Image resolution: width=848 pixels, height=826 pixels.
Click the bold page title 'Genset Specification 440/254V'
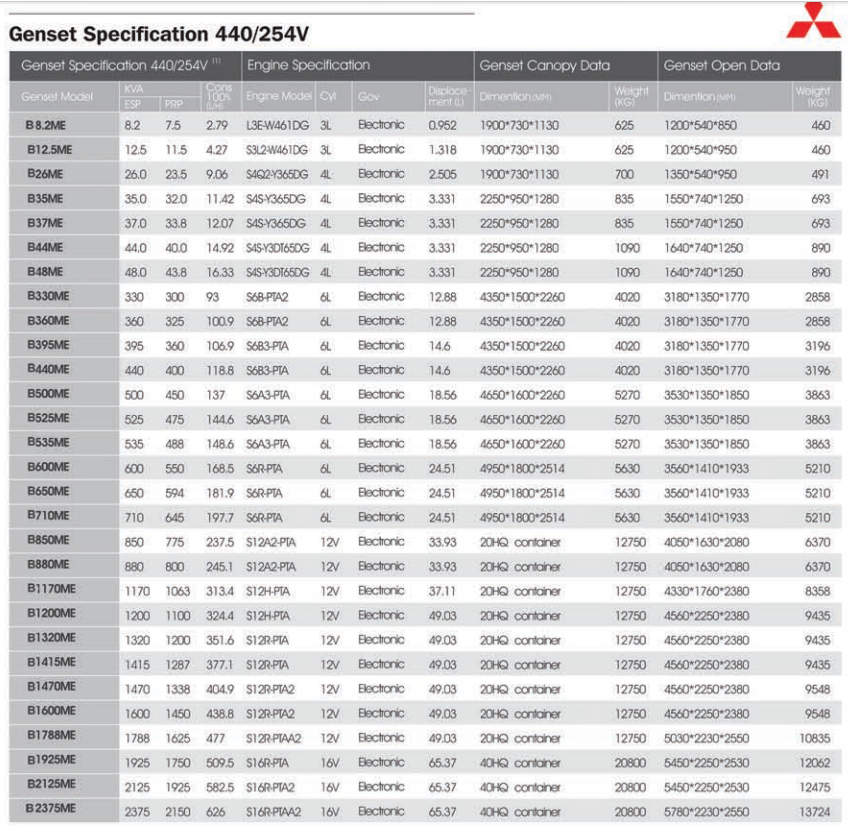(x=159, y=34)
